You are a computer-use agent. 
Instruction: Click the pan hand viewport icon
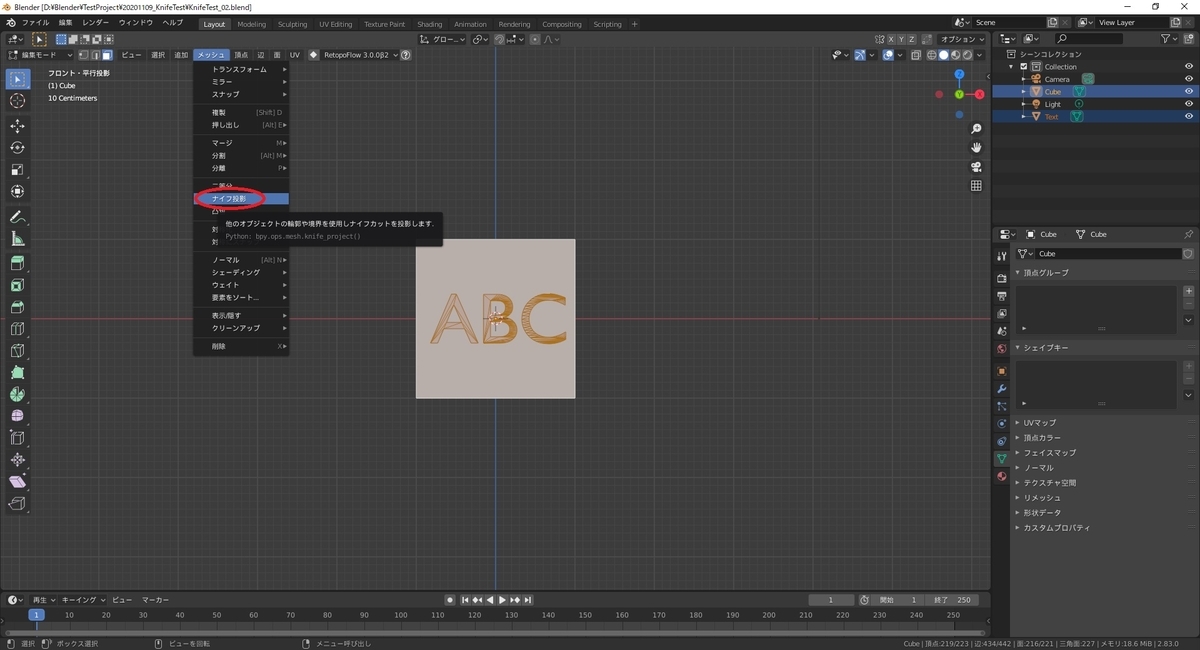[976, 148]
